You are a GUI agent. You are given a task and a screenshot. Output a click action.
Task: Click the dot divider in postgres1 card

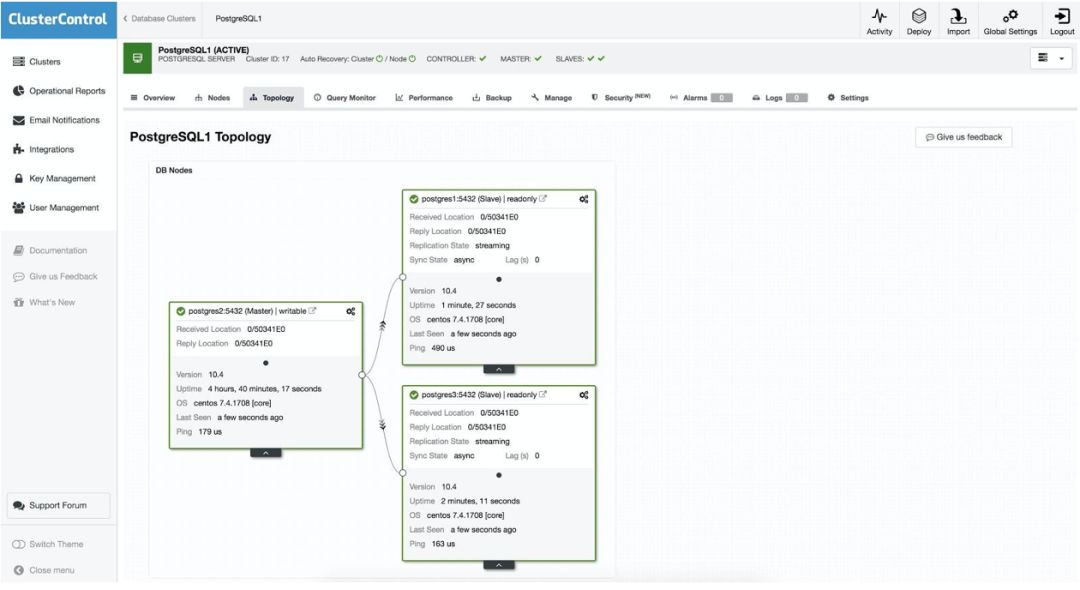[x=499, y=280]
